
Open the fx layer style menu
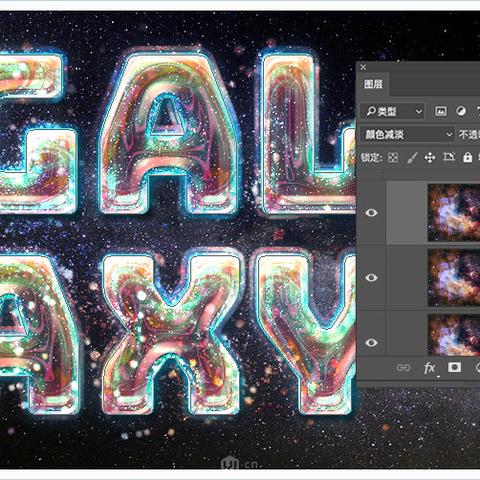coord(429,368)
